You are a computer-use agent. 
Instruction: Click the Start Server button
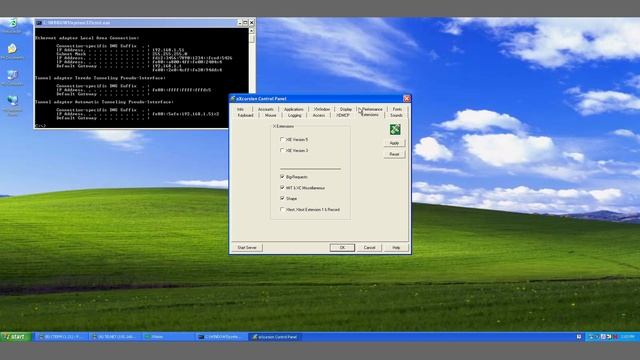[247, 248]
